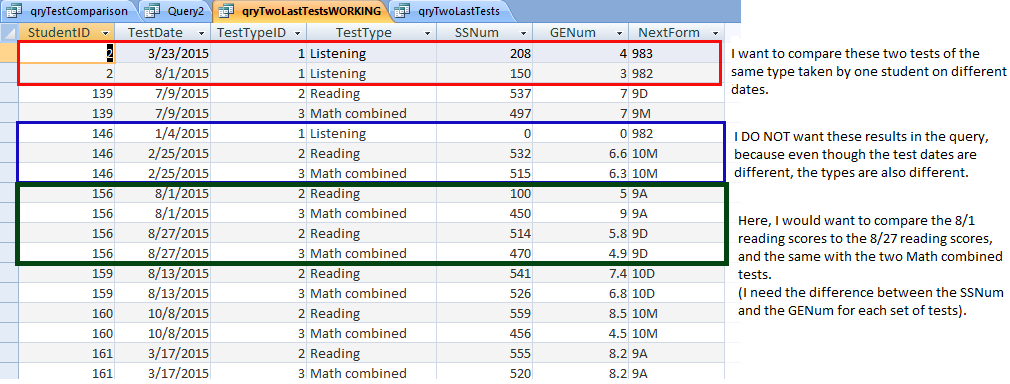Click the SSNum value 150
The width and height of the screenshot is (1010, 384).
[485, 73]
